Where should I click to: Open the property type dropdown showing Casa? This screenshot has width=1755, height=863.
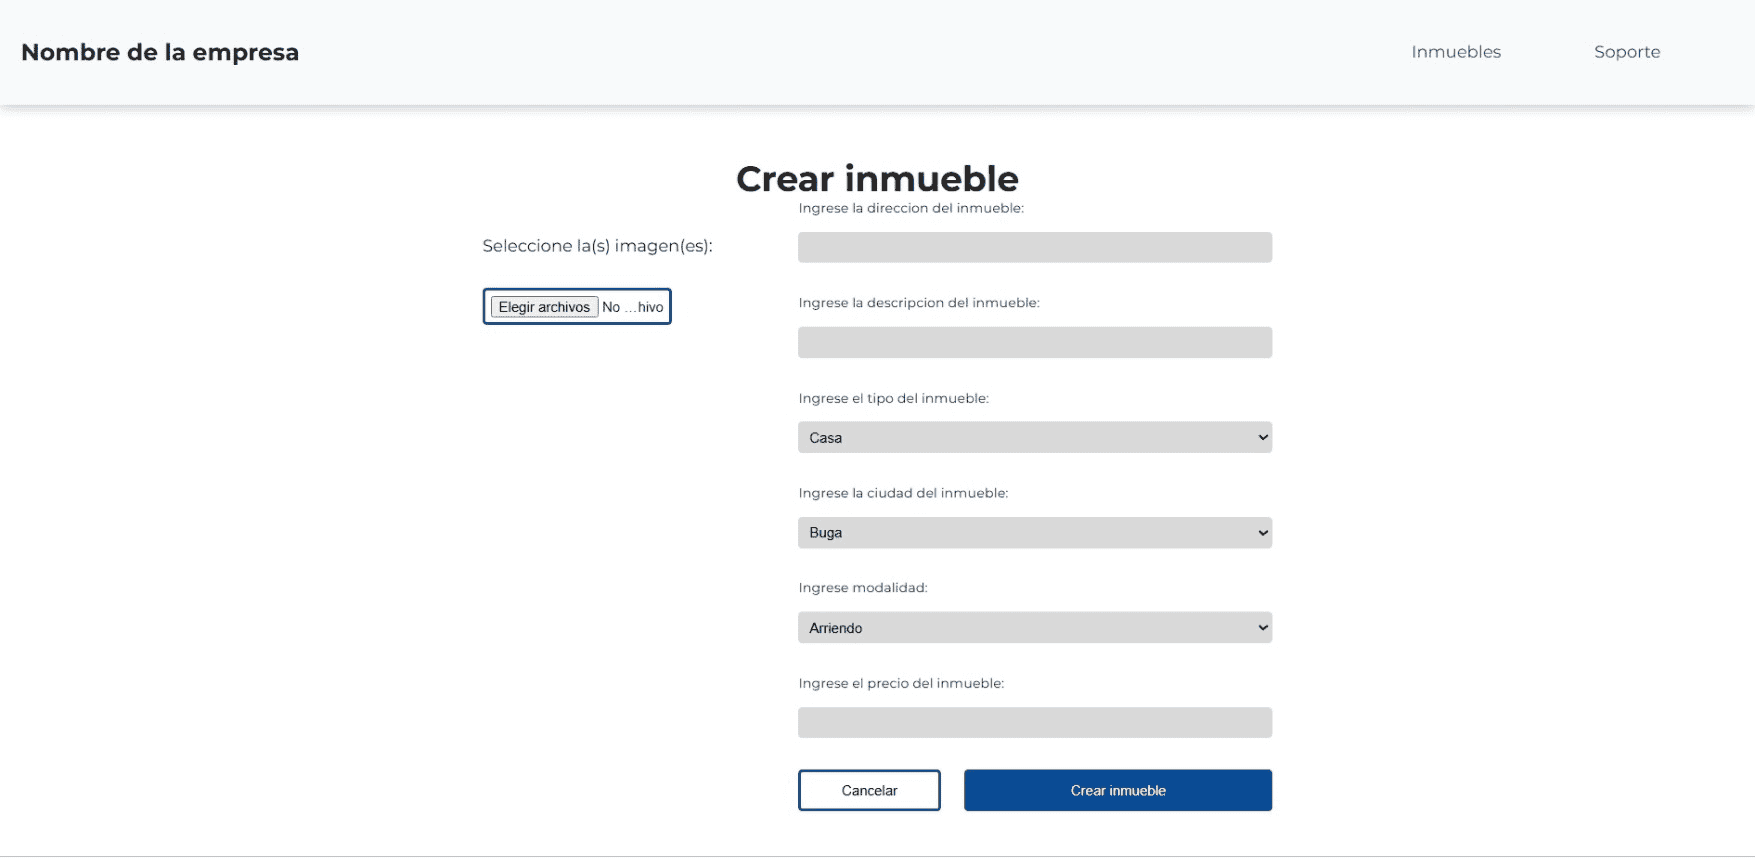click(1034, 438)
